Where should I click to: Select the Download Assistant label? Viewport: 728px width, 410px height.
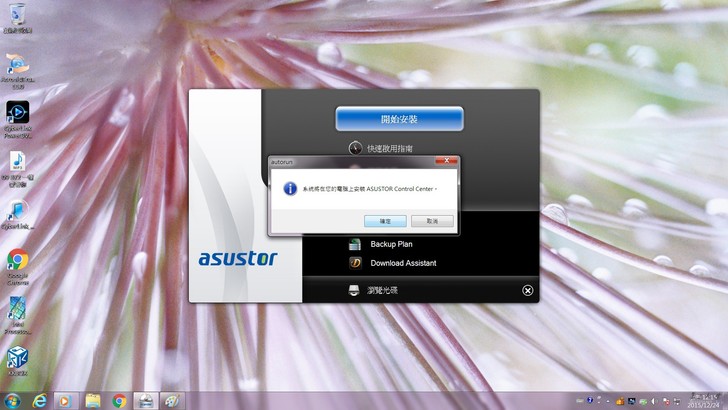[403, 263]
